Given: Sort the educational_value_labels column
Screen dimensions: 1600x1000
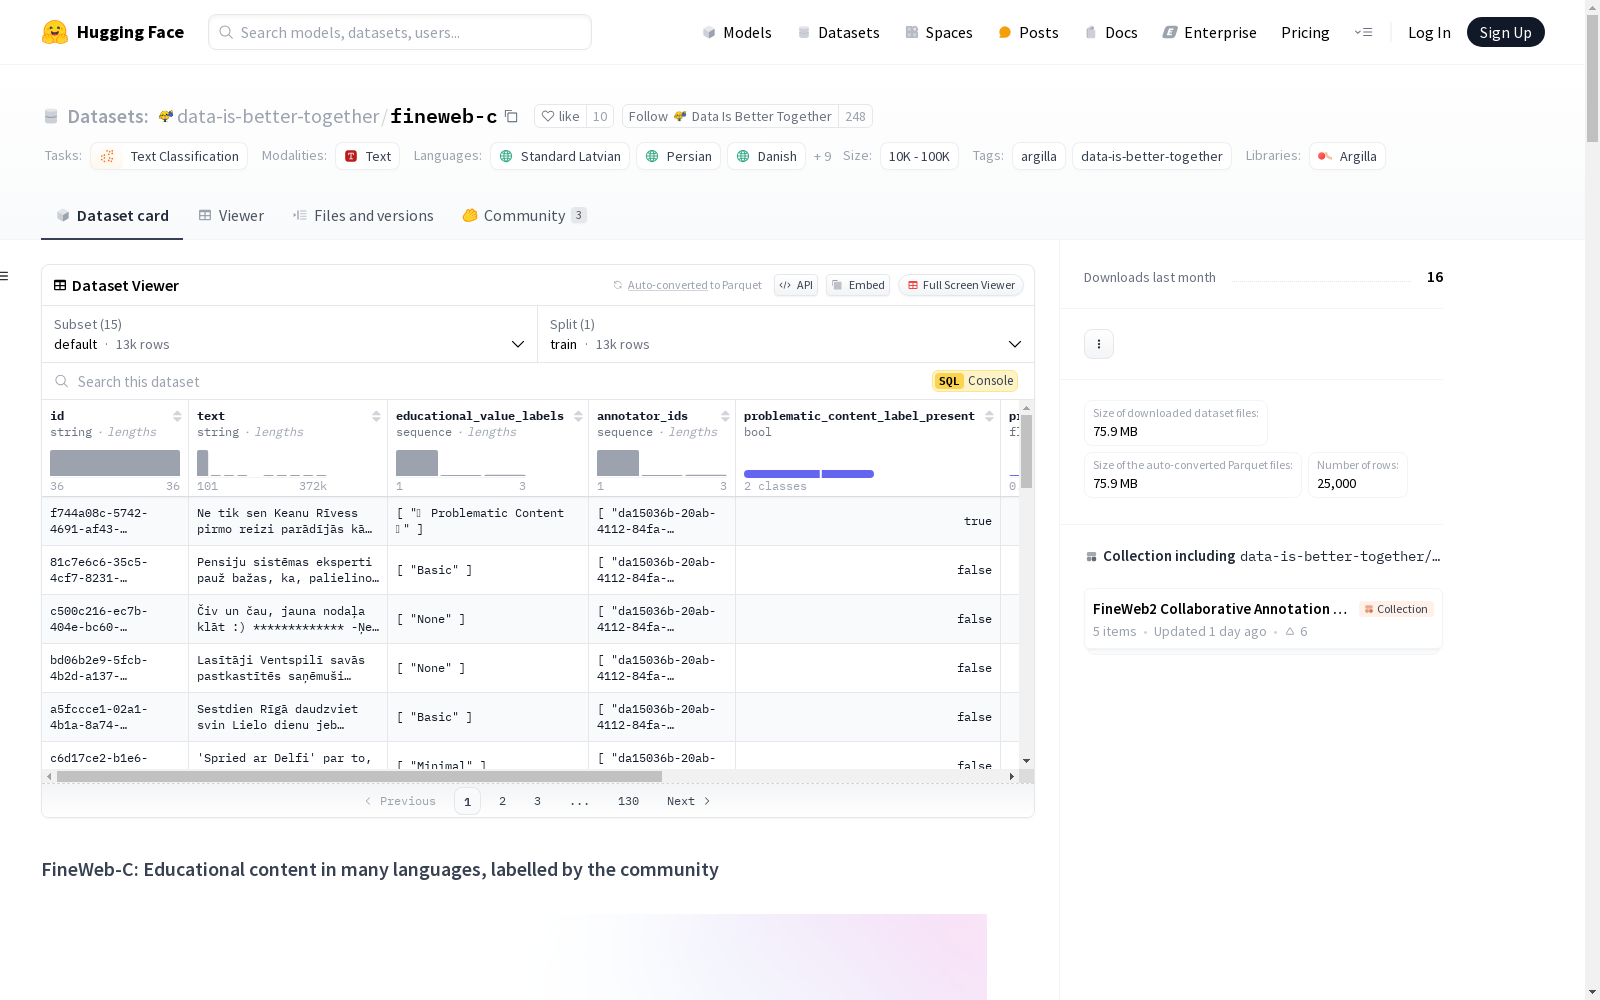Looking at the screenshot, I should click(x=578, y=416).
